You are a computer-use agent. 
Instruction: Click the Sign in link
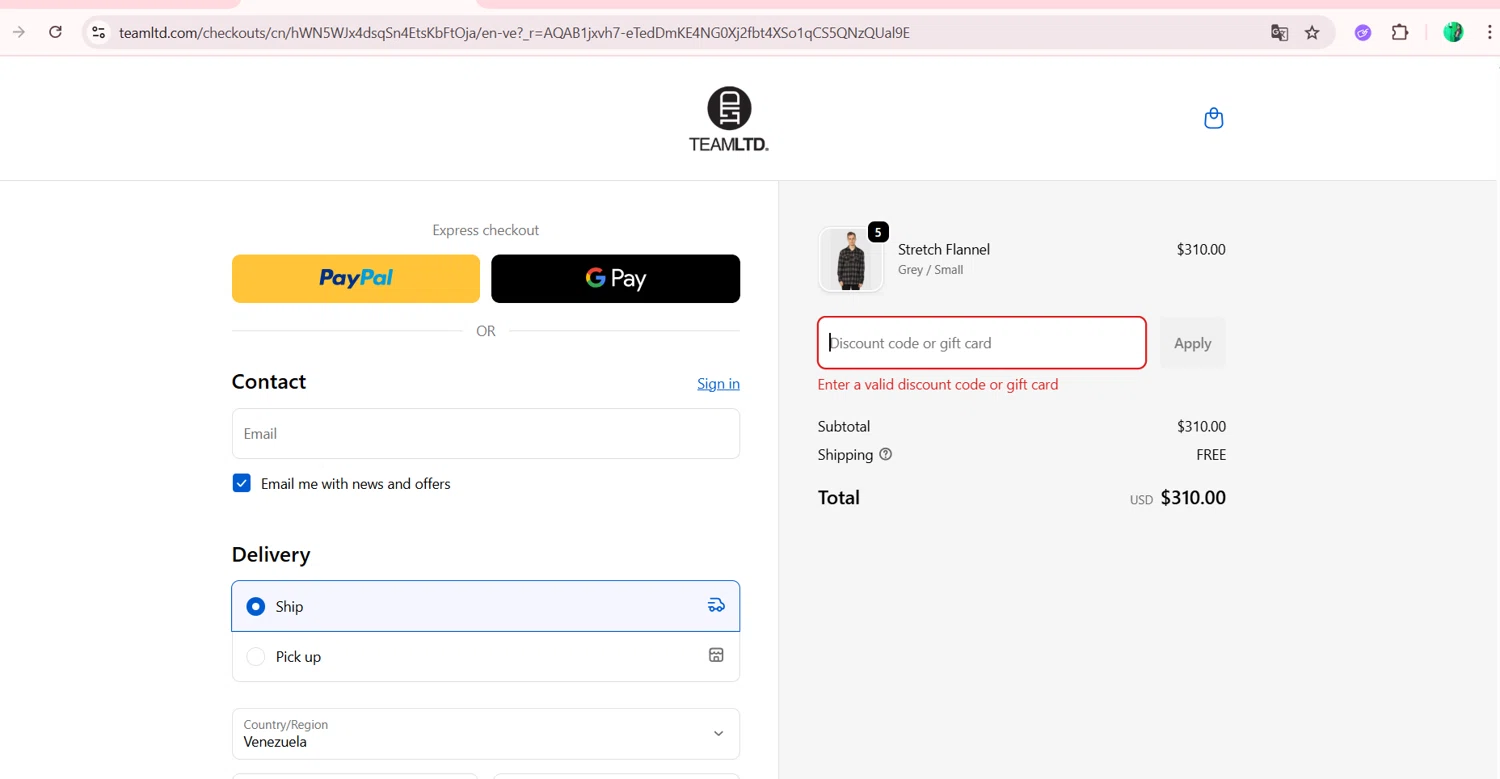(x=718, y=384)
